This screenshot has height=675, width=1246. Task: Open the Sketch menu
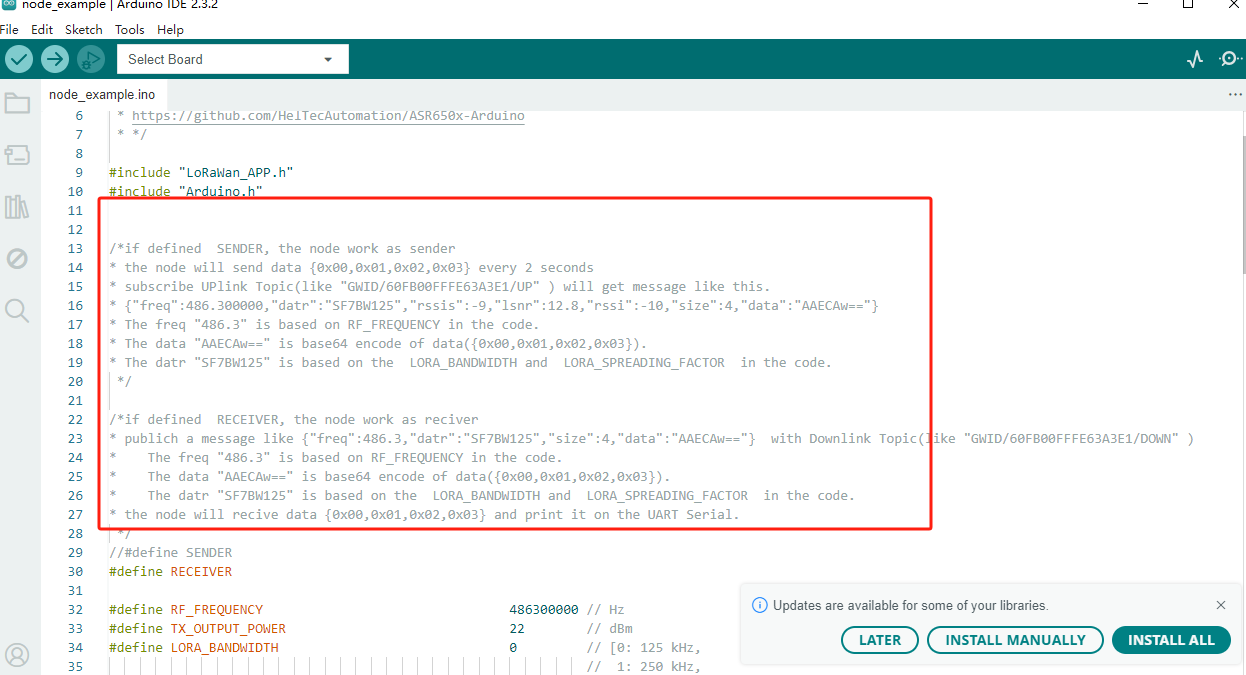[x=84, y=30]
